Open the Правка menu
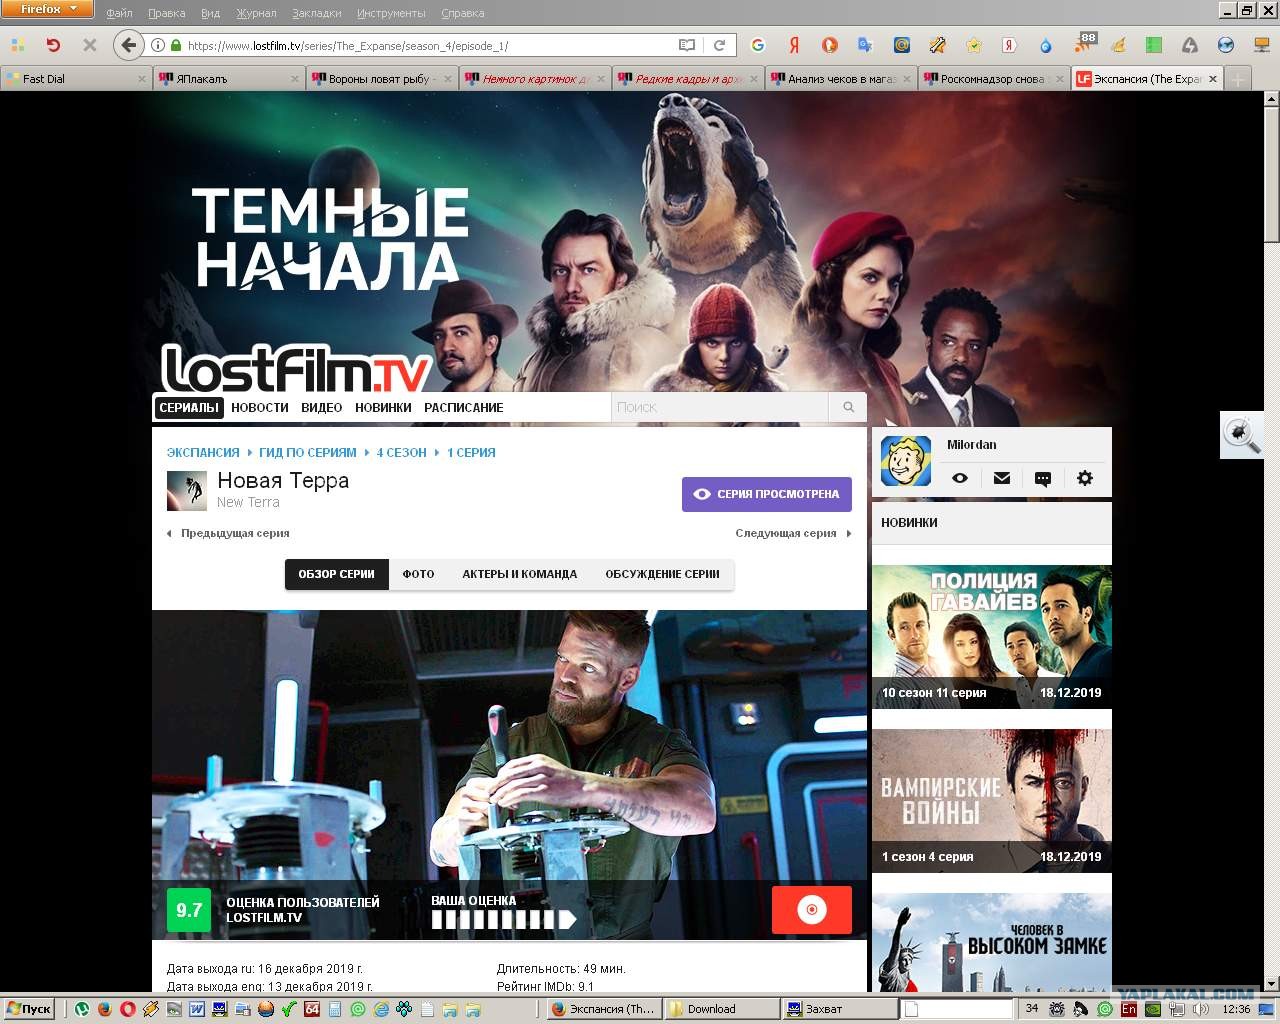The height and width of the screenshot is (1024, 1280). [x=166, y=13]
